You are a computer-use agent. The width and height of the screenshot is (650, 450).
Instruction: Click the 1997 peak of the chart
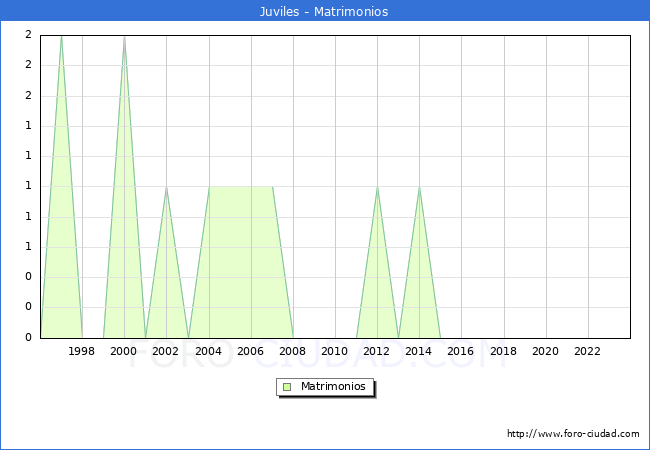click(x=61, y=37)
